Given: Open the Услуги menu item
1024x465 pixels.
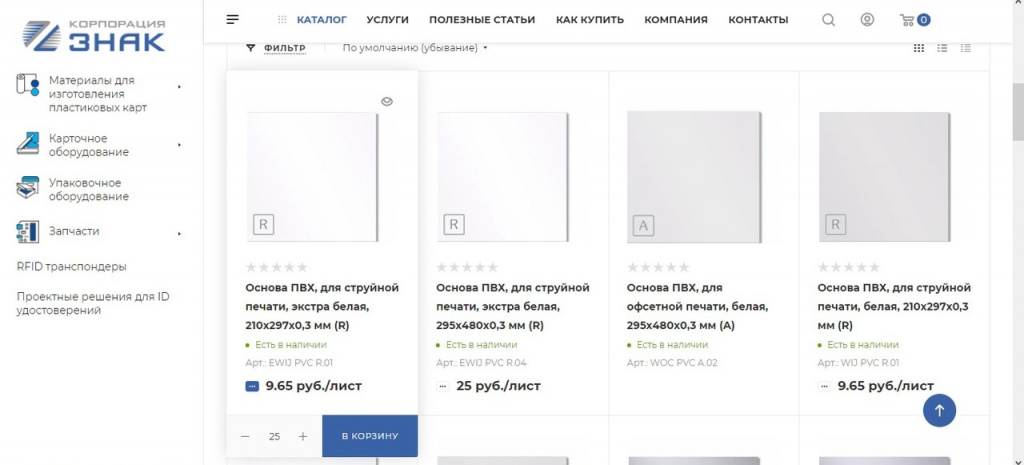Looking at the screenshot, I should click(x=388, y=19).
